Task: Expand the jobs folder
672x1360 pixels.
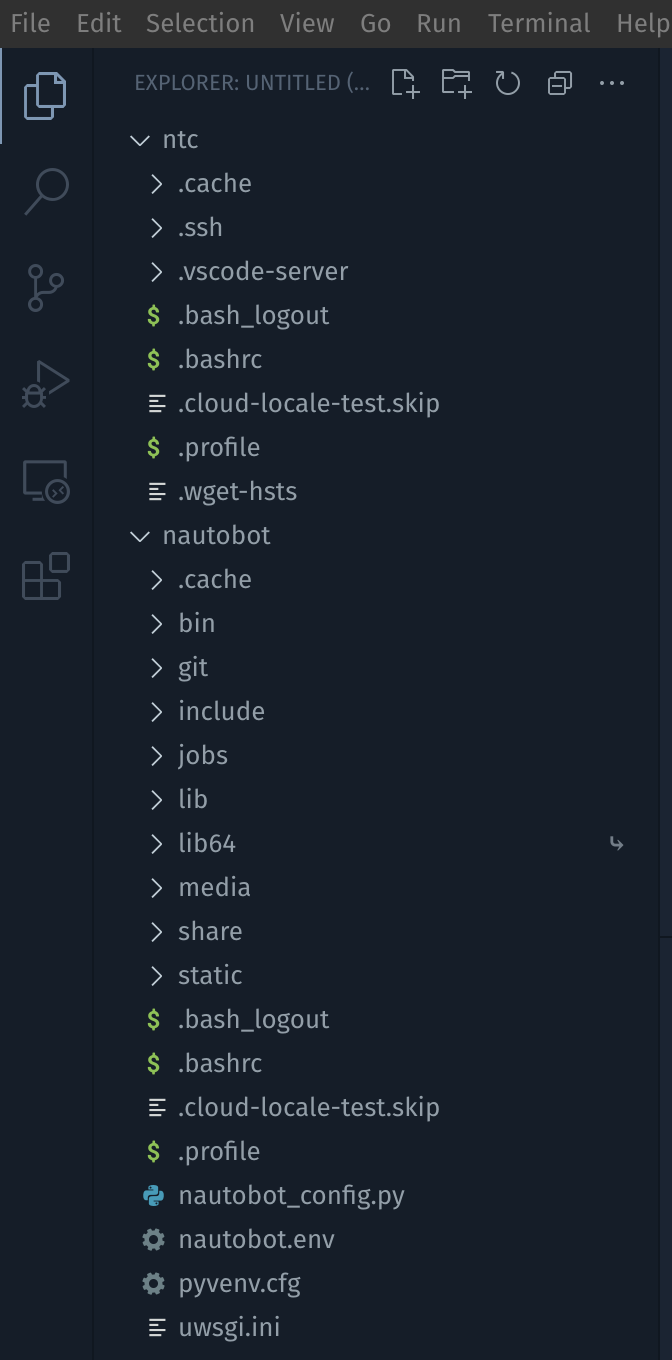Action: click(x=203, y=756)
